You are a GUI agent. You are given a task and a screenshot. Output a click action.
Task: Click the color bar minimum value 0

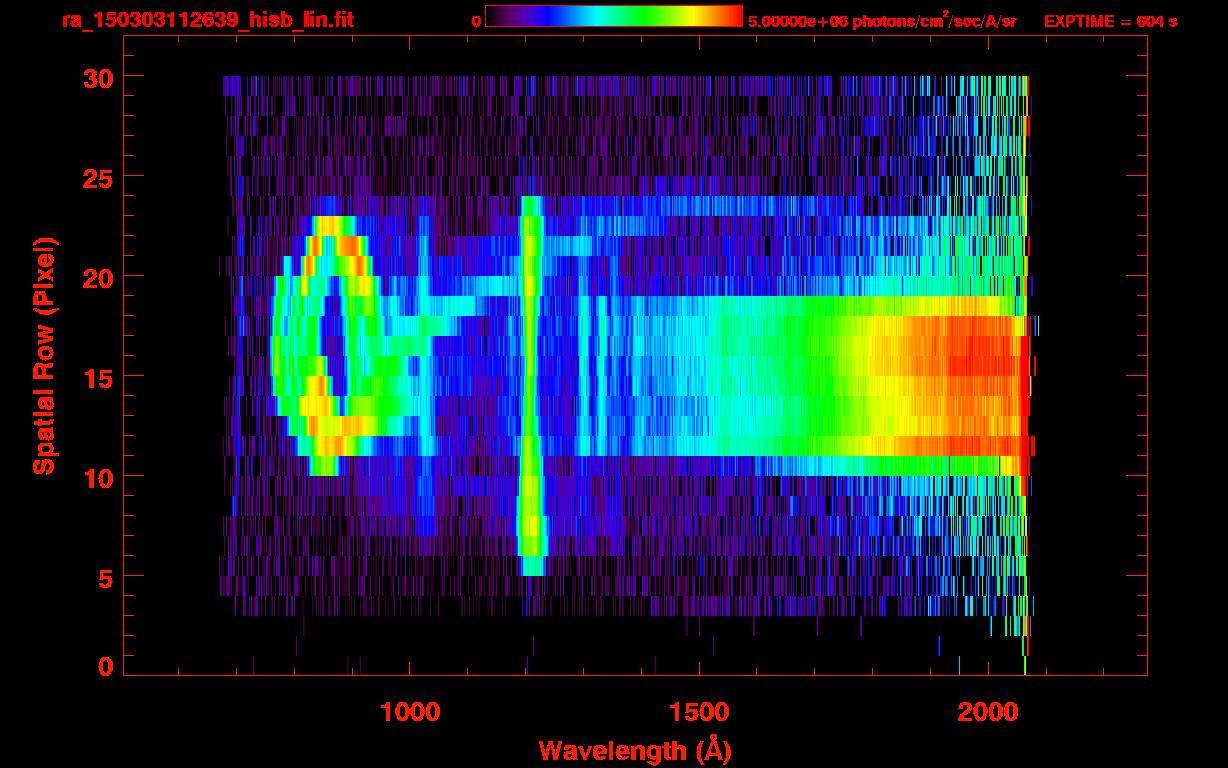click(476, 21)
